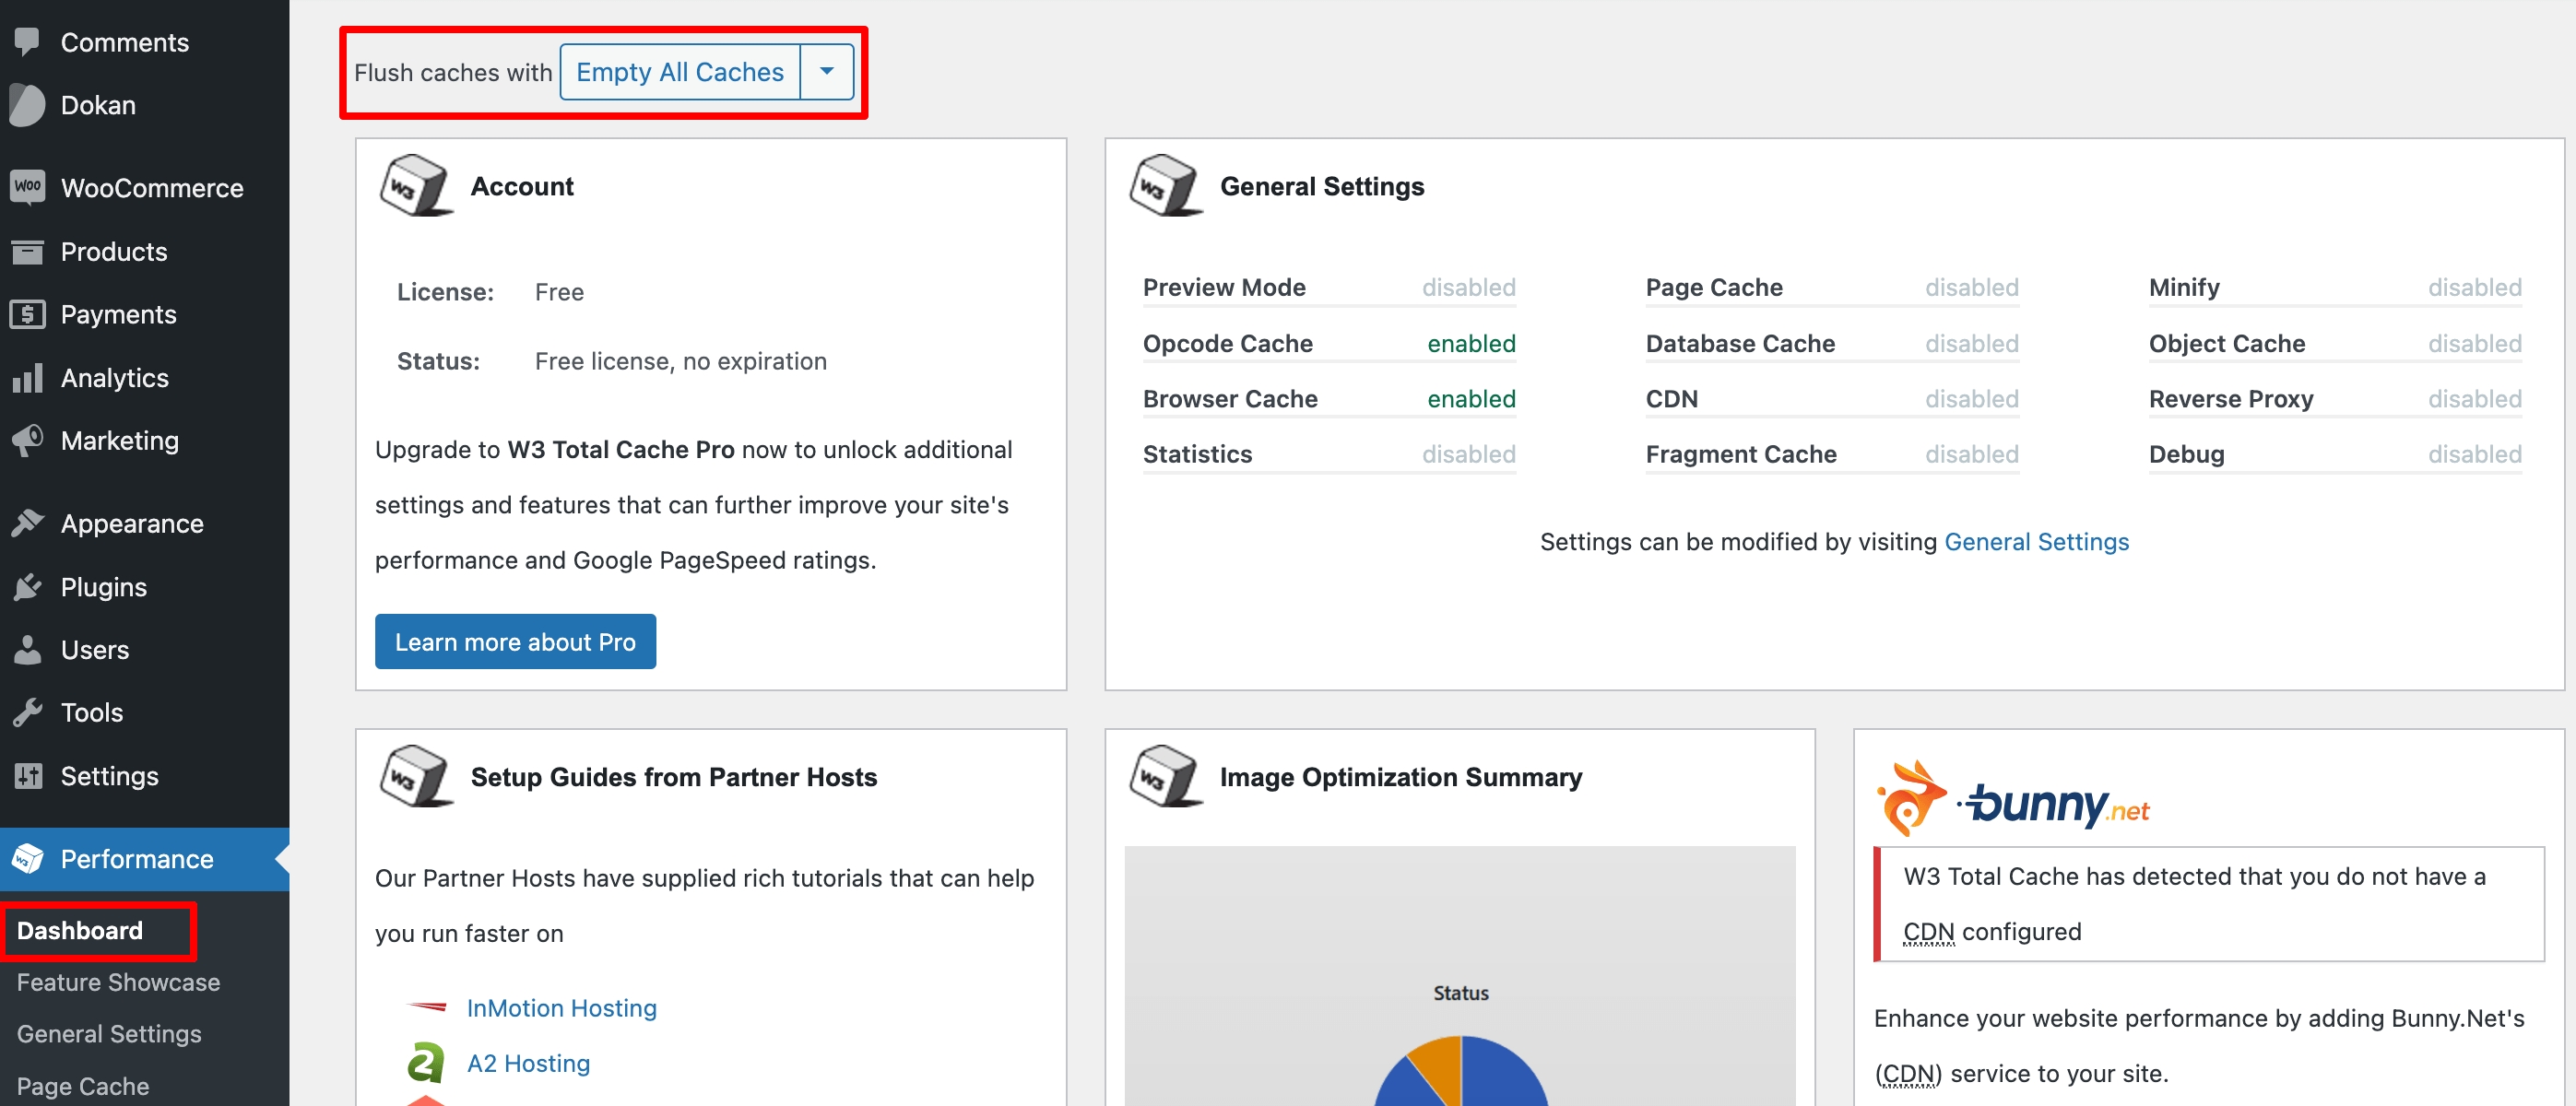Click the Settings sliders icon
Viewport: 2576px width, 1106px height.
27,775
